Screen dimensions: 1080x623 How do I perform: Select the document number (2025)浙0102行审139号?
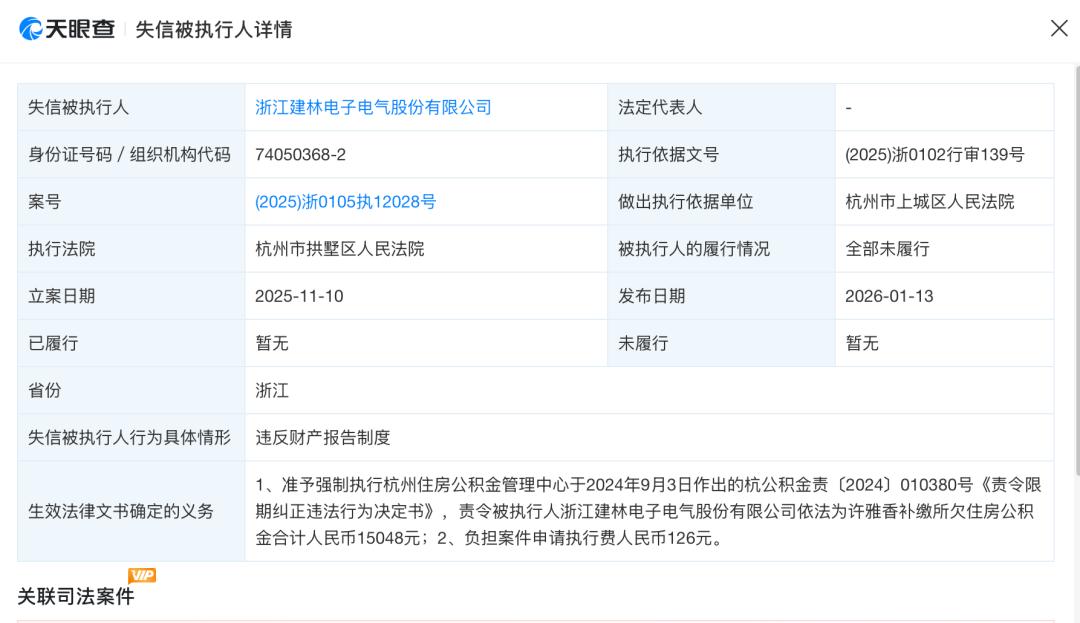coord(934,155)
